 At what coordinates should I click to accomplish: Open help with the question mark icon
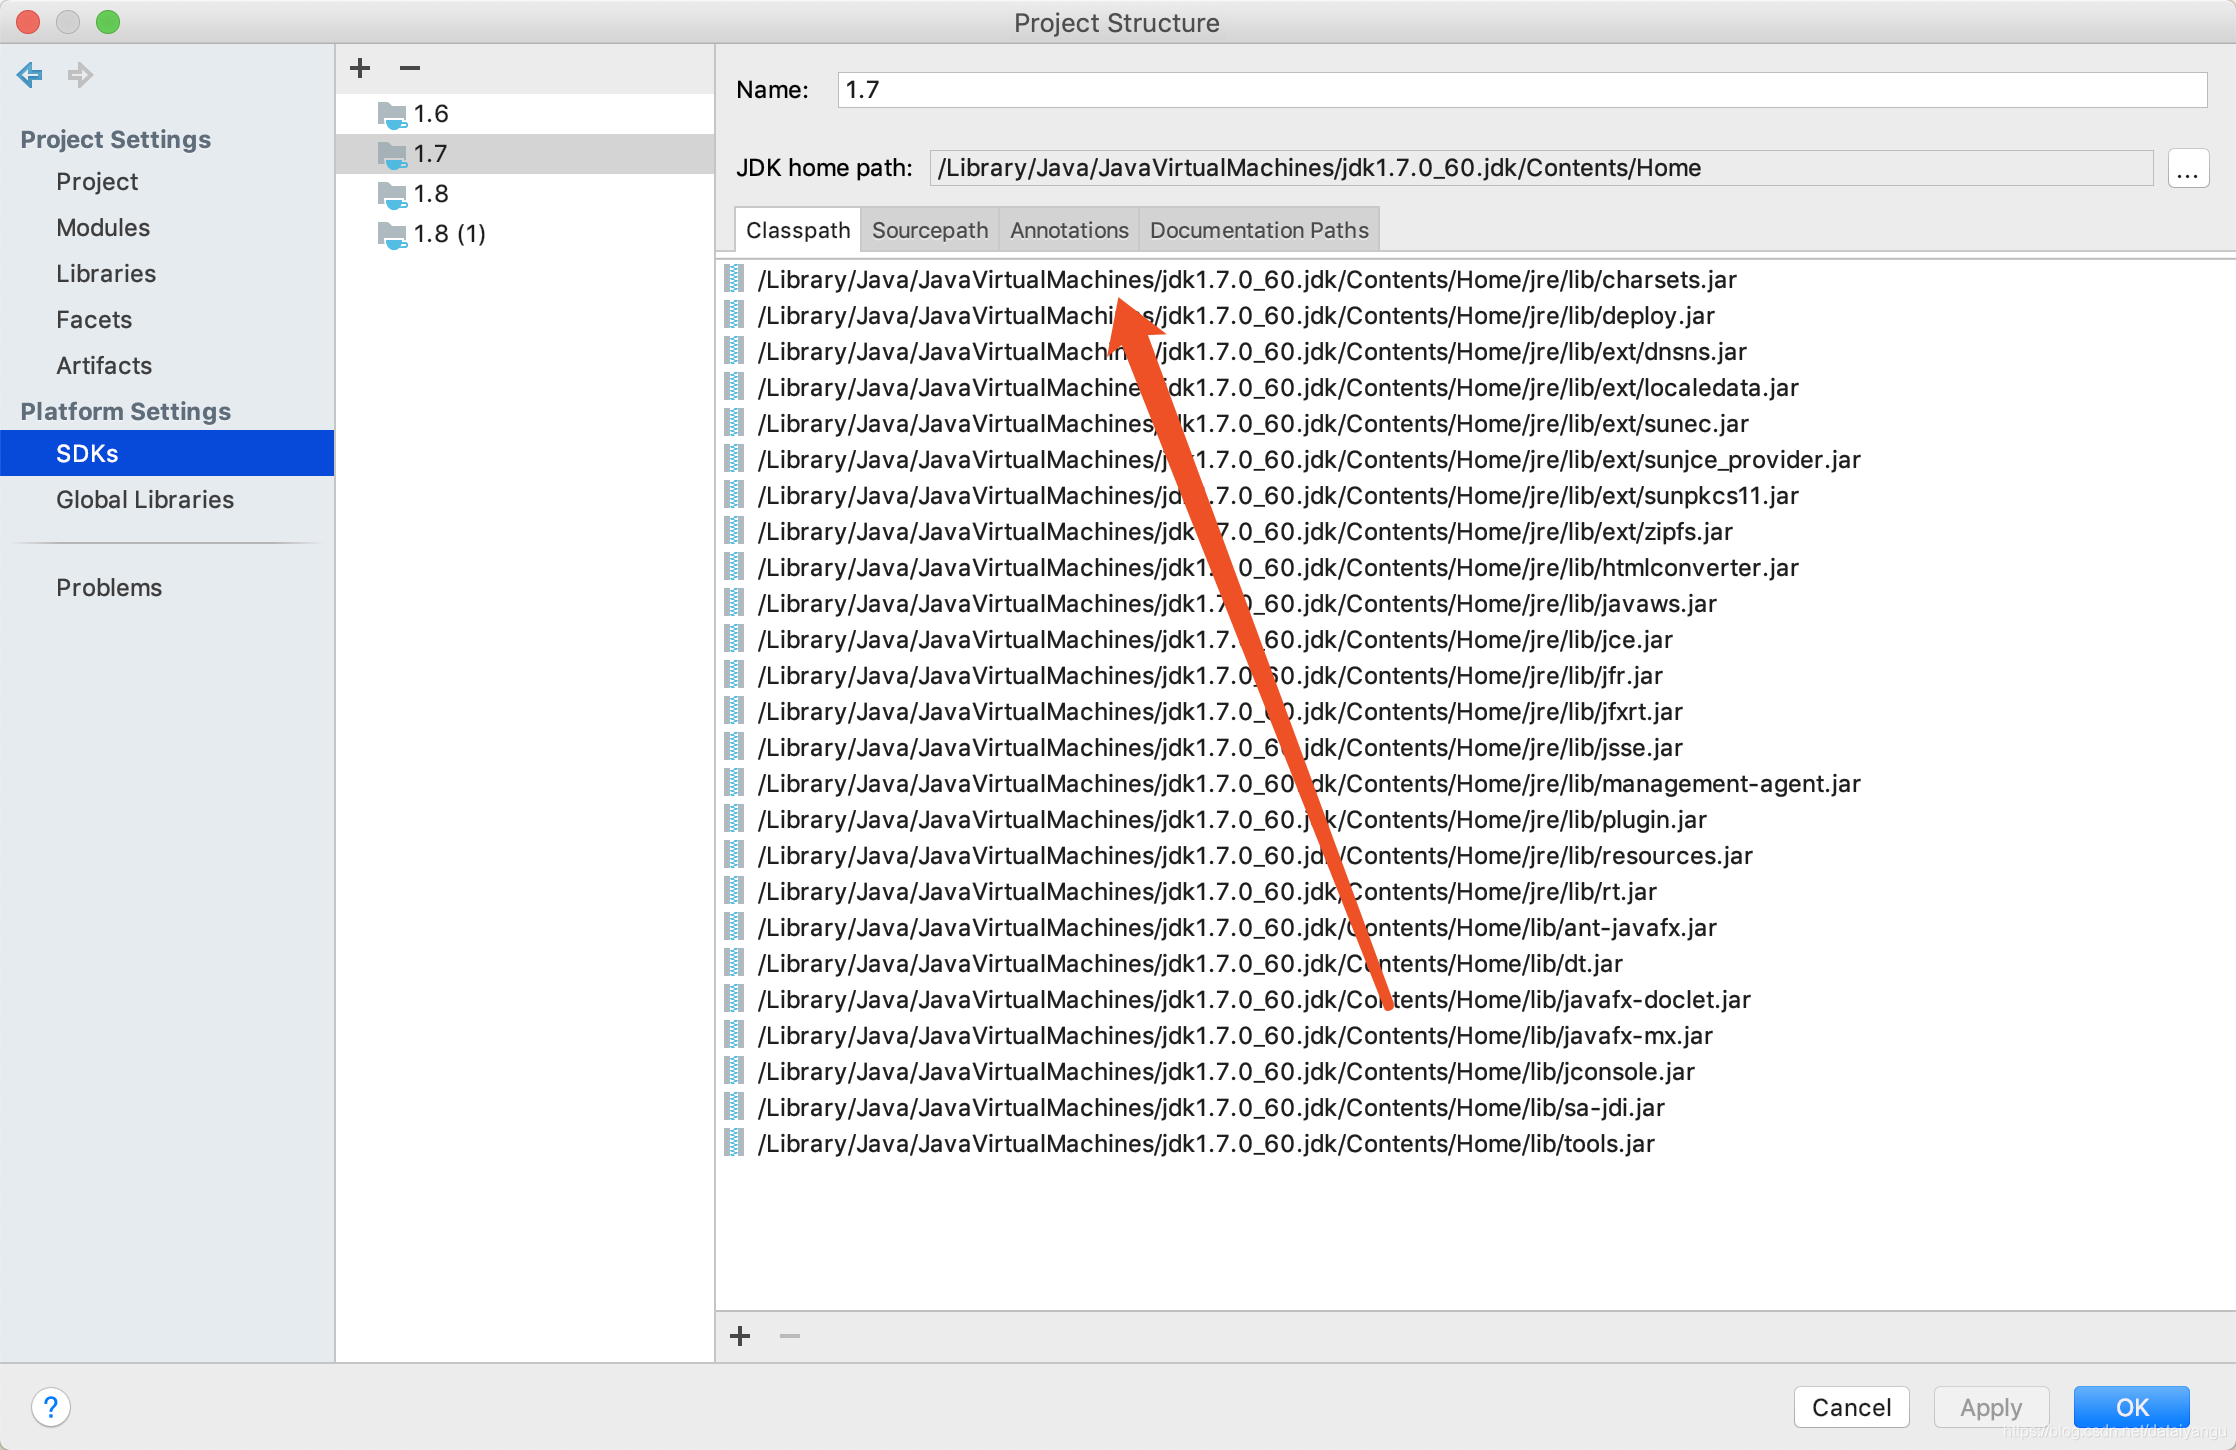[51, 1407]
